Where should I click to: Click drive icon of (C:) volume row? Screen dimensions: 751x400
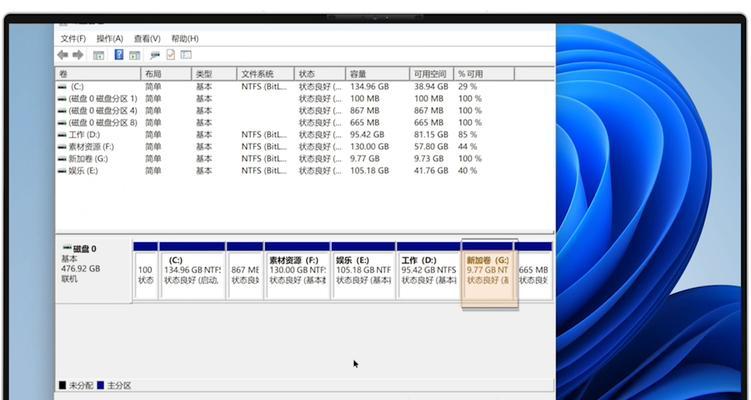pos(62,87)
